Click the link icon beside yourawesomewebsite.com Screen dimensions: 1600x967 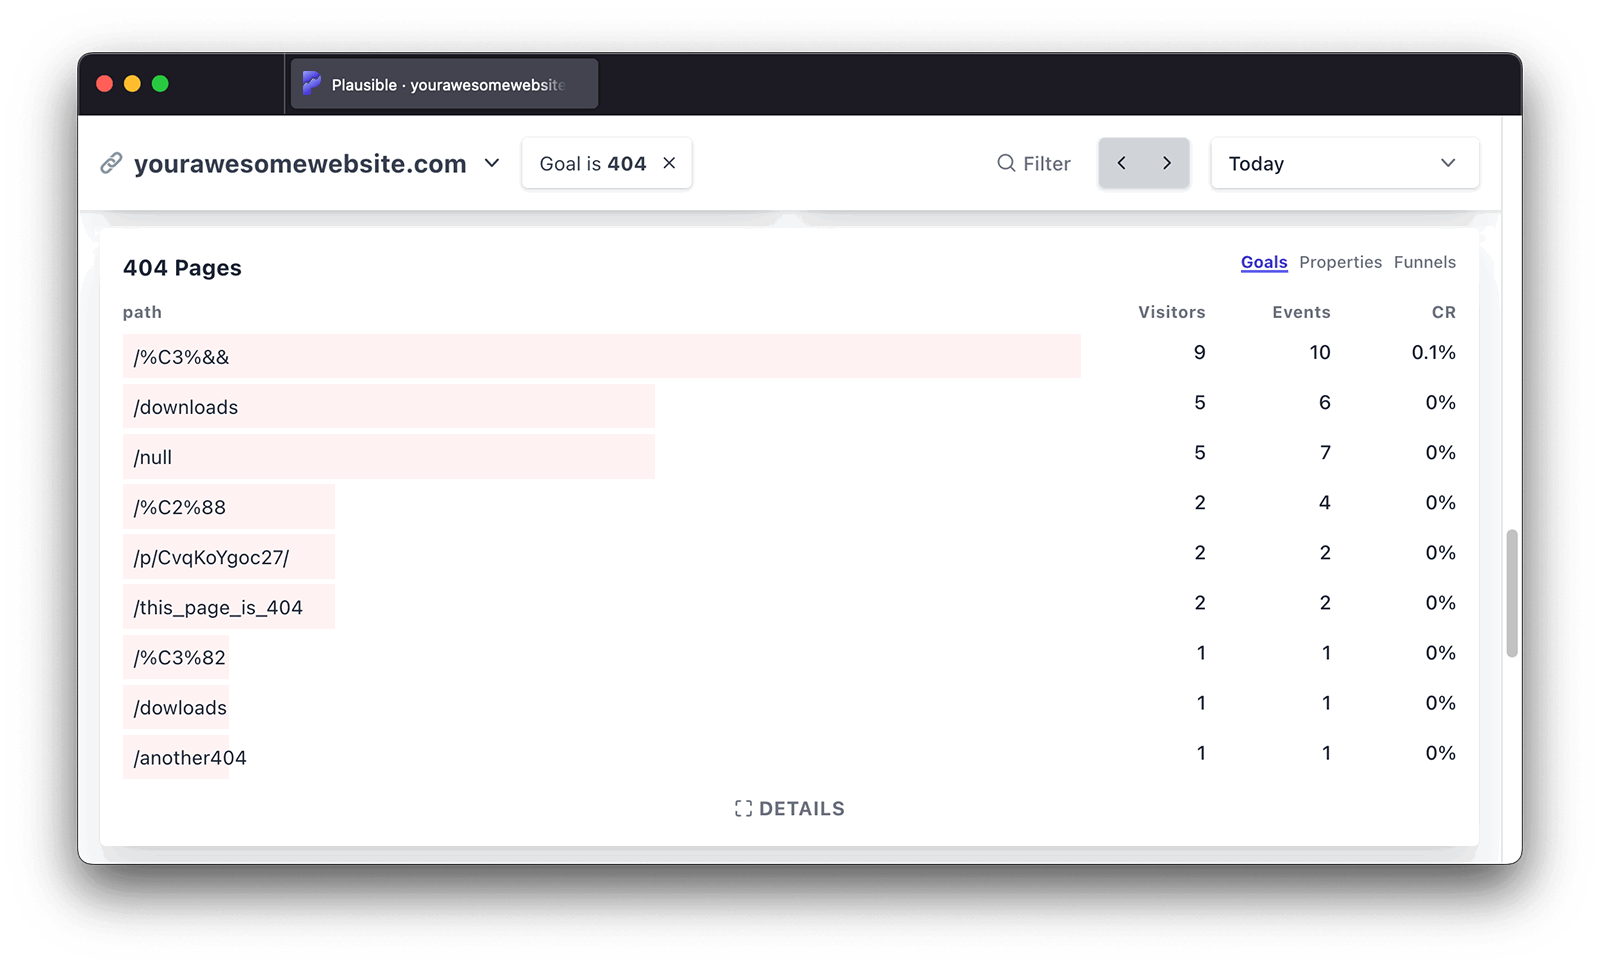click(x=112, y=163)
